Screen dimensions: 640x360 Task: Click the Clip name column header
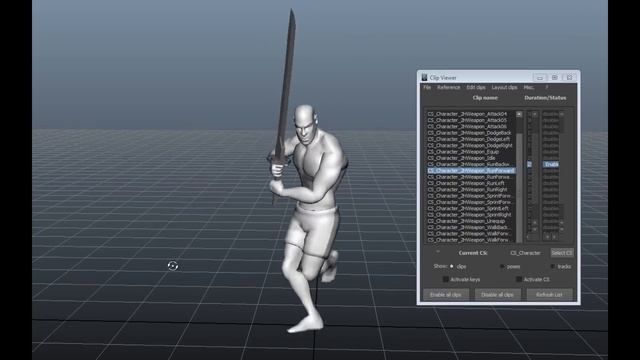click(x=485, y=98)
